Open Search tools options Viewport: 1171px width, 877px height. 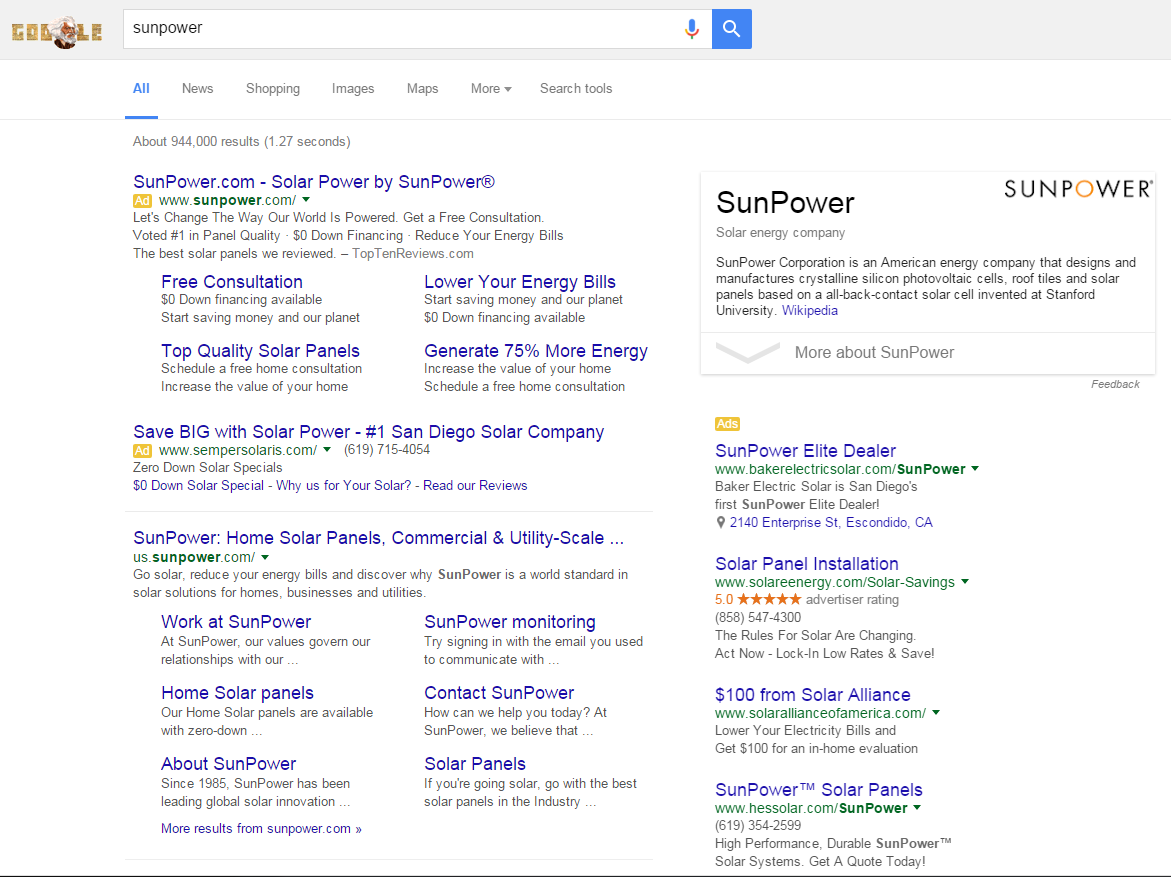(x=576, y=89)
